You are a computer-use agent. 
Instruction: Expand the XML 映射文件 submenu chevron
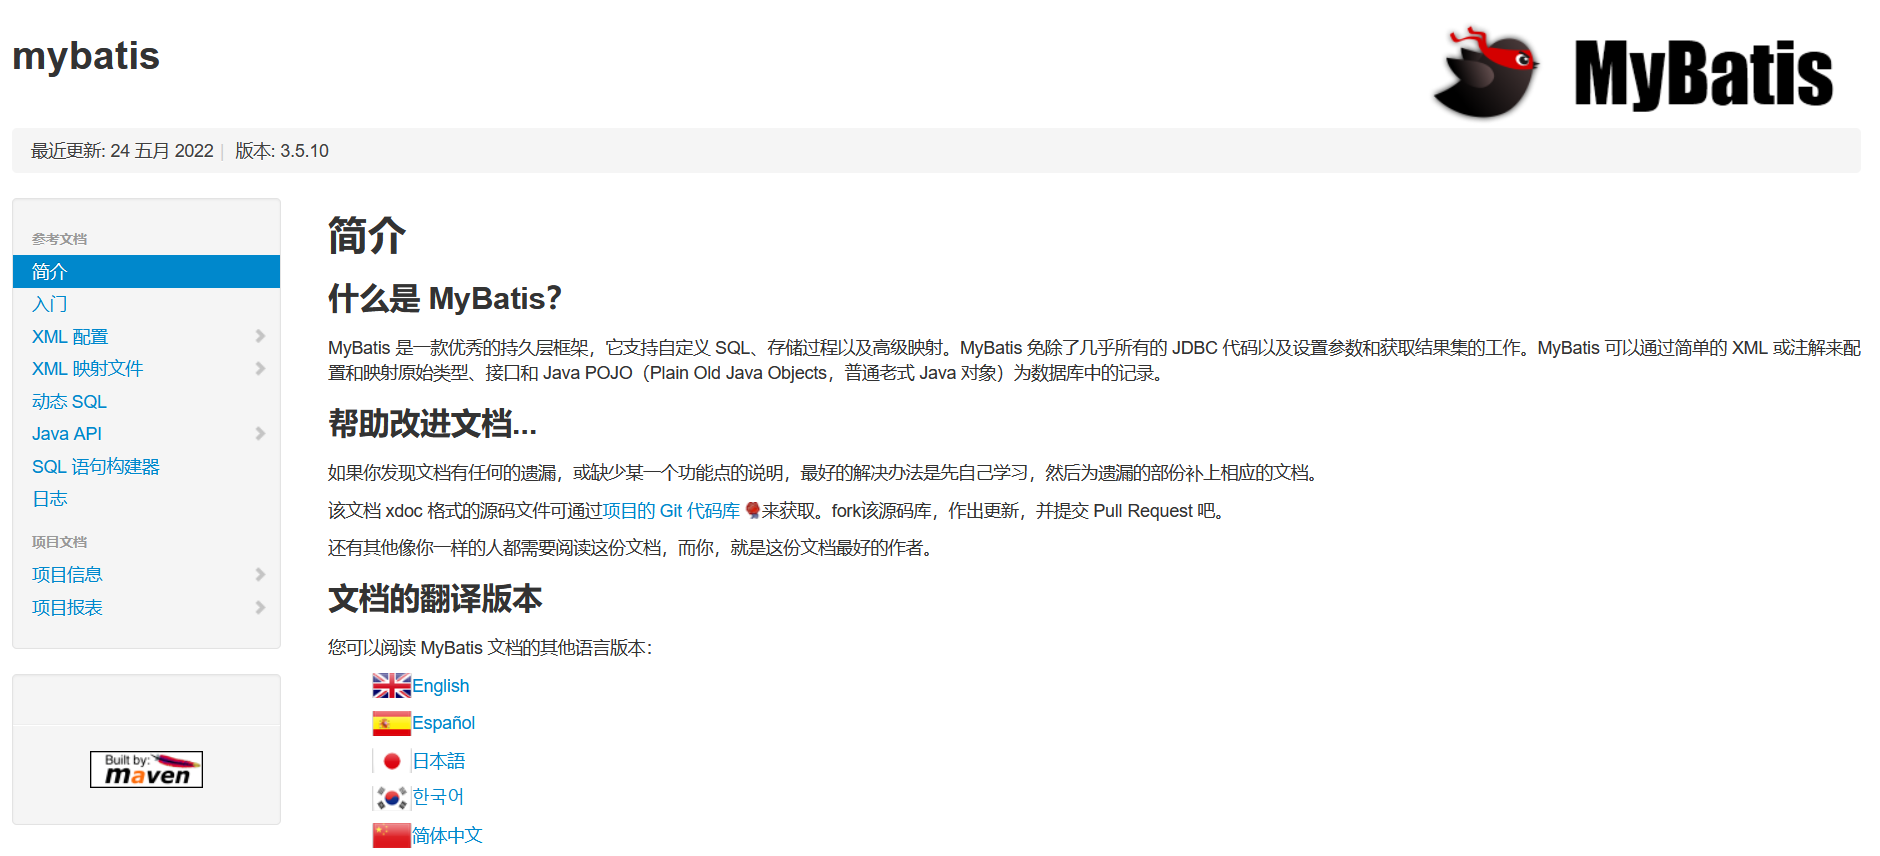pyautogui.click(x=260, y=368)
